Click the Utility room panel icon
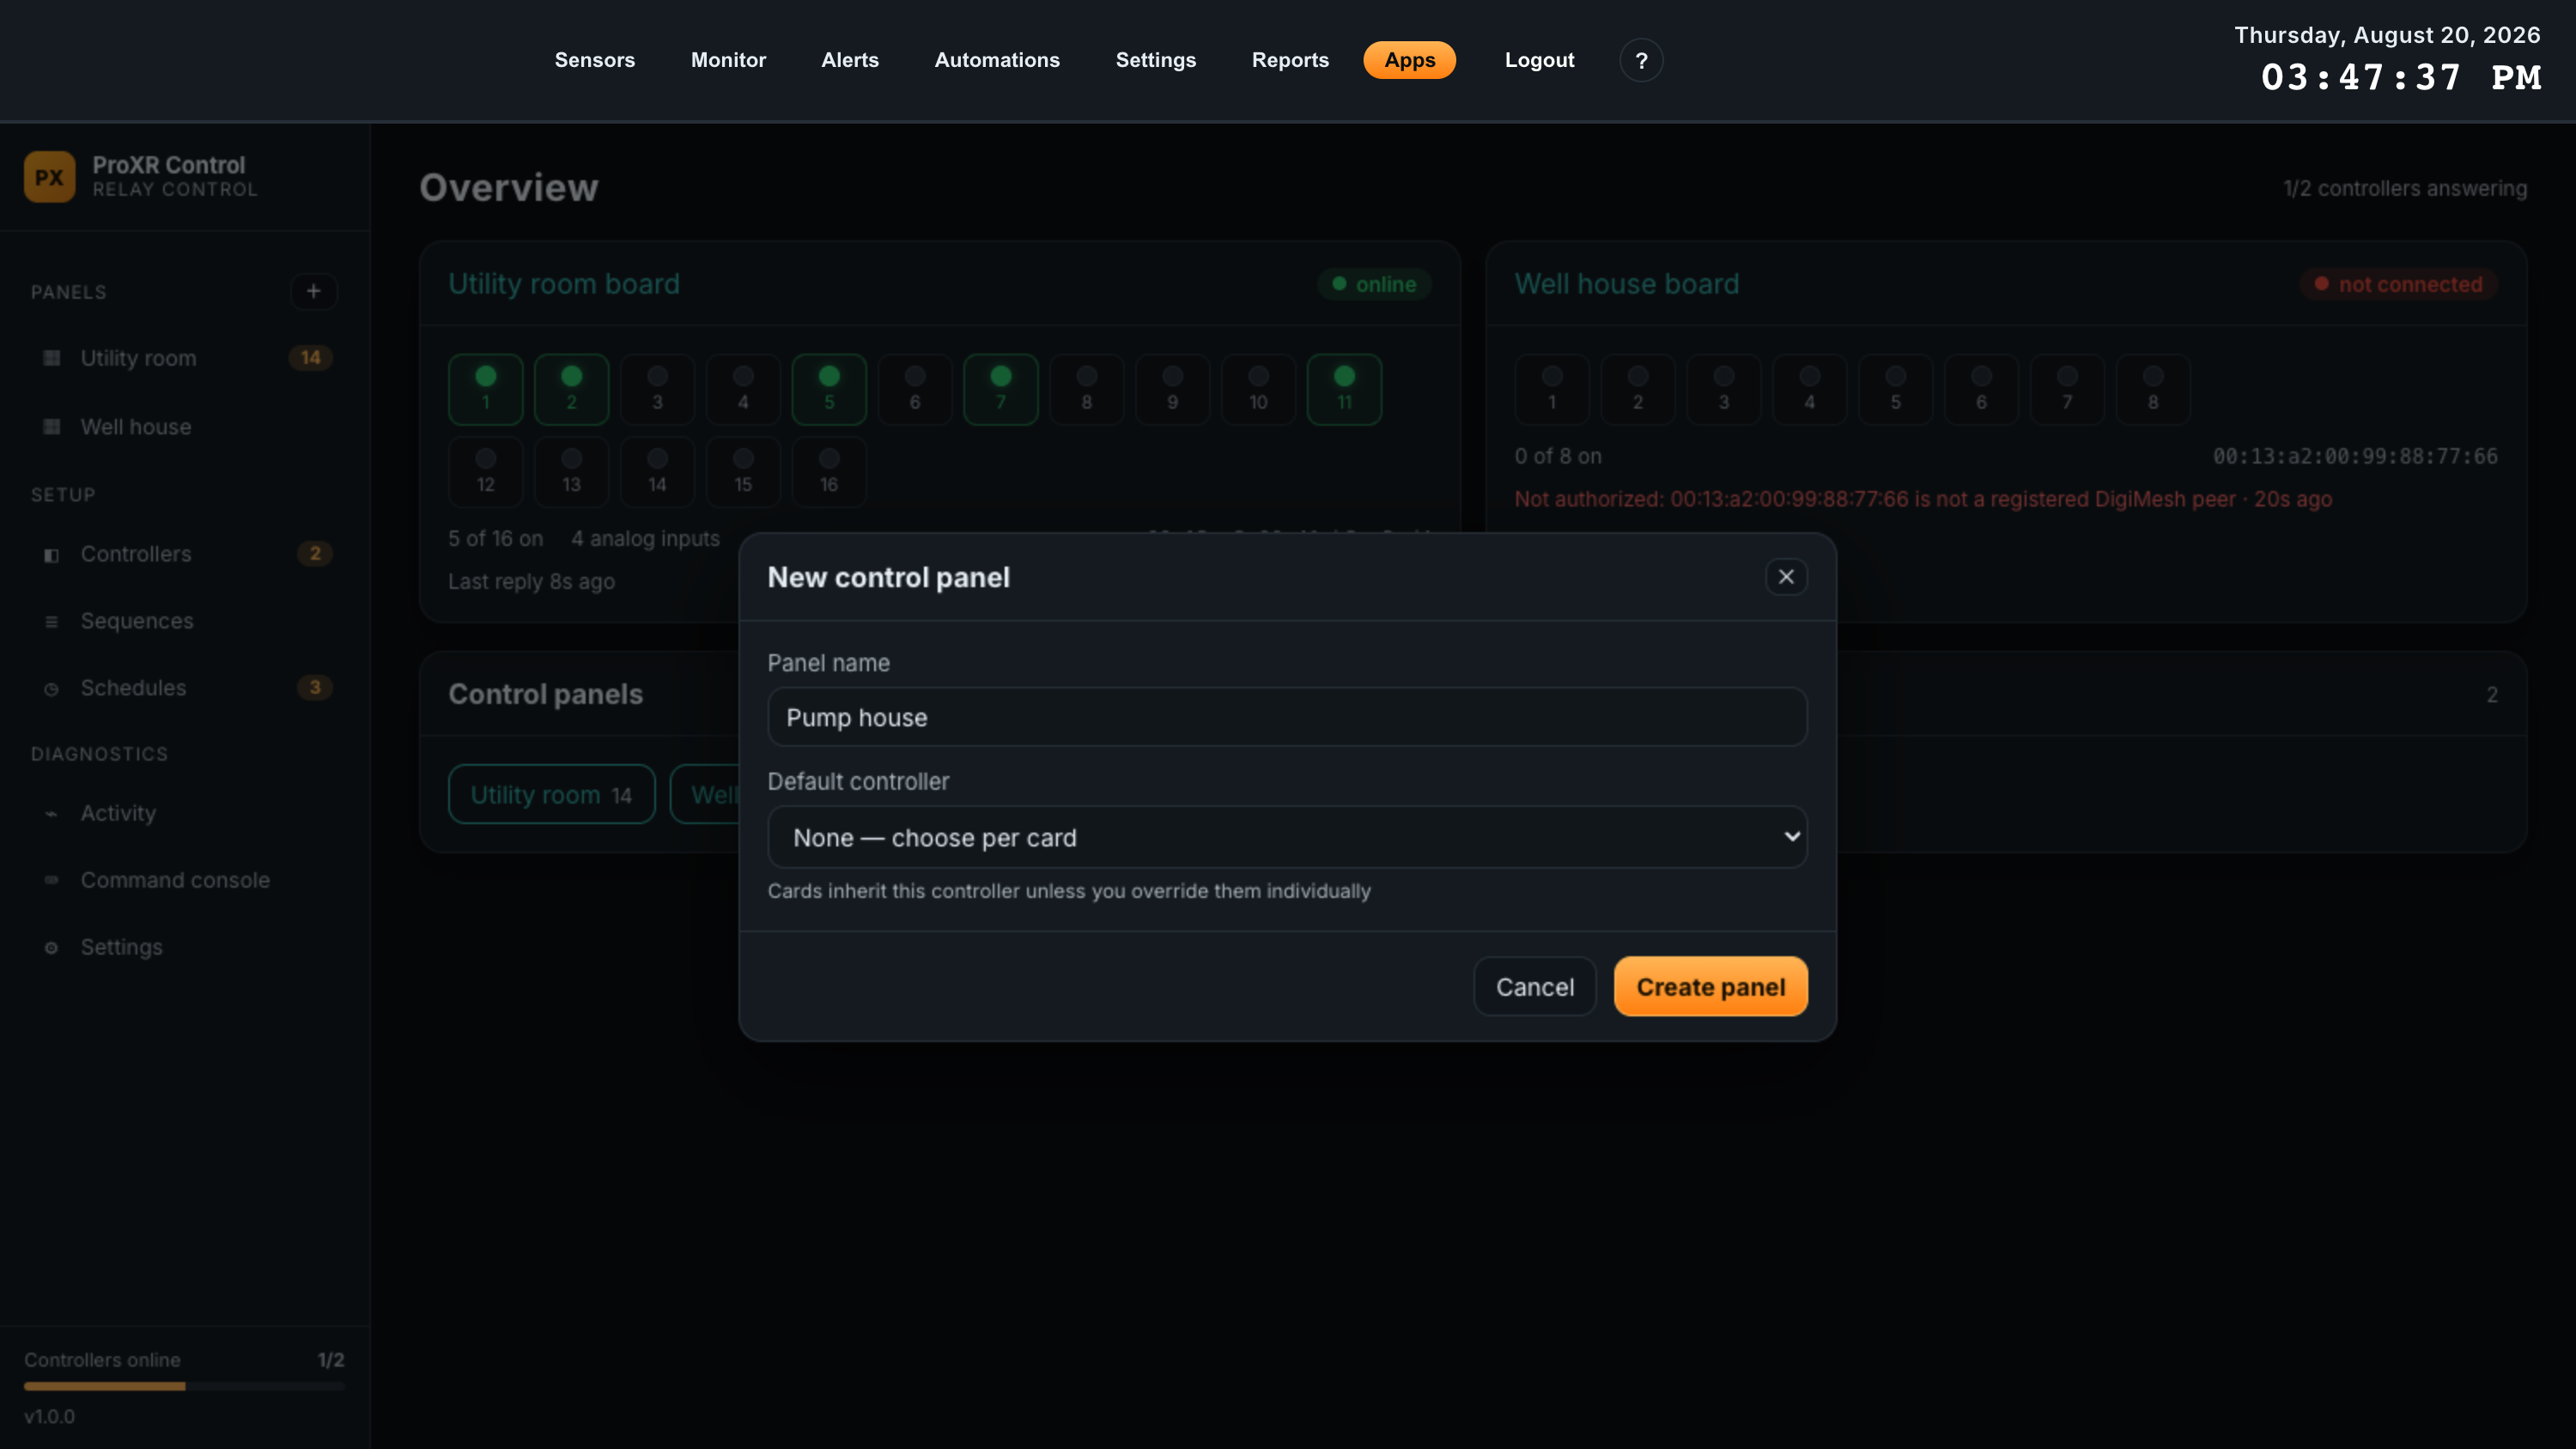 pos(51,358)
